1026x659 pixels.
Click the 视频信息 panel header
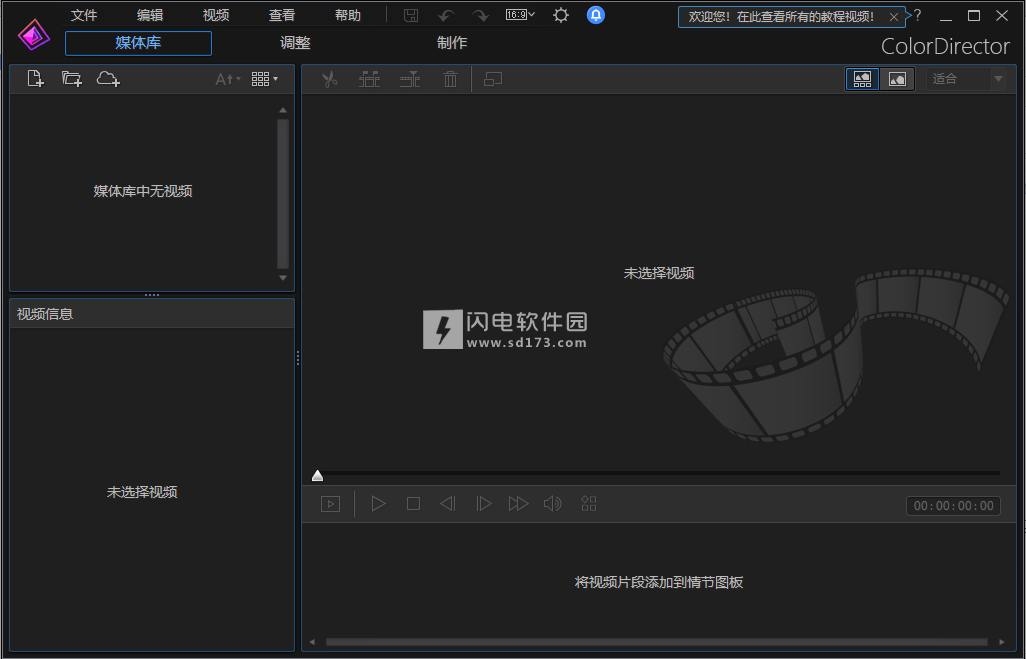(152, 314)
